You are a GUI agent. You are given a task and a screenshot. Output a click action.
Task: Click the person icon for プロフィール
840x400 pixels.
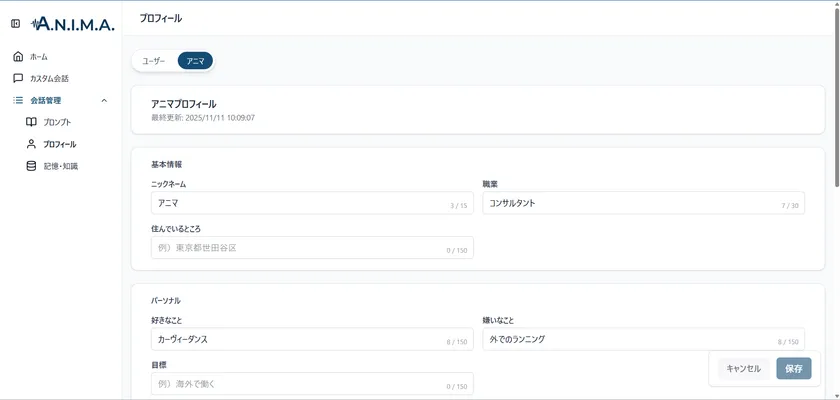coord(31,144)
